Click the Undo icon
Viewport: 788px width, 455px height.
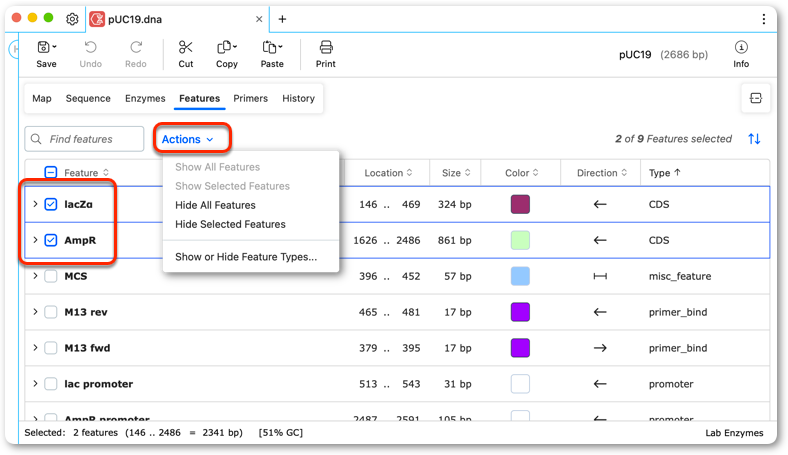point(90,47)
